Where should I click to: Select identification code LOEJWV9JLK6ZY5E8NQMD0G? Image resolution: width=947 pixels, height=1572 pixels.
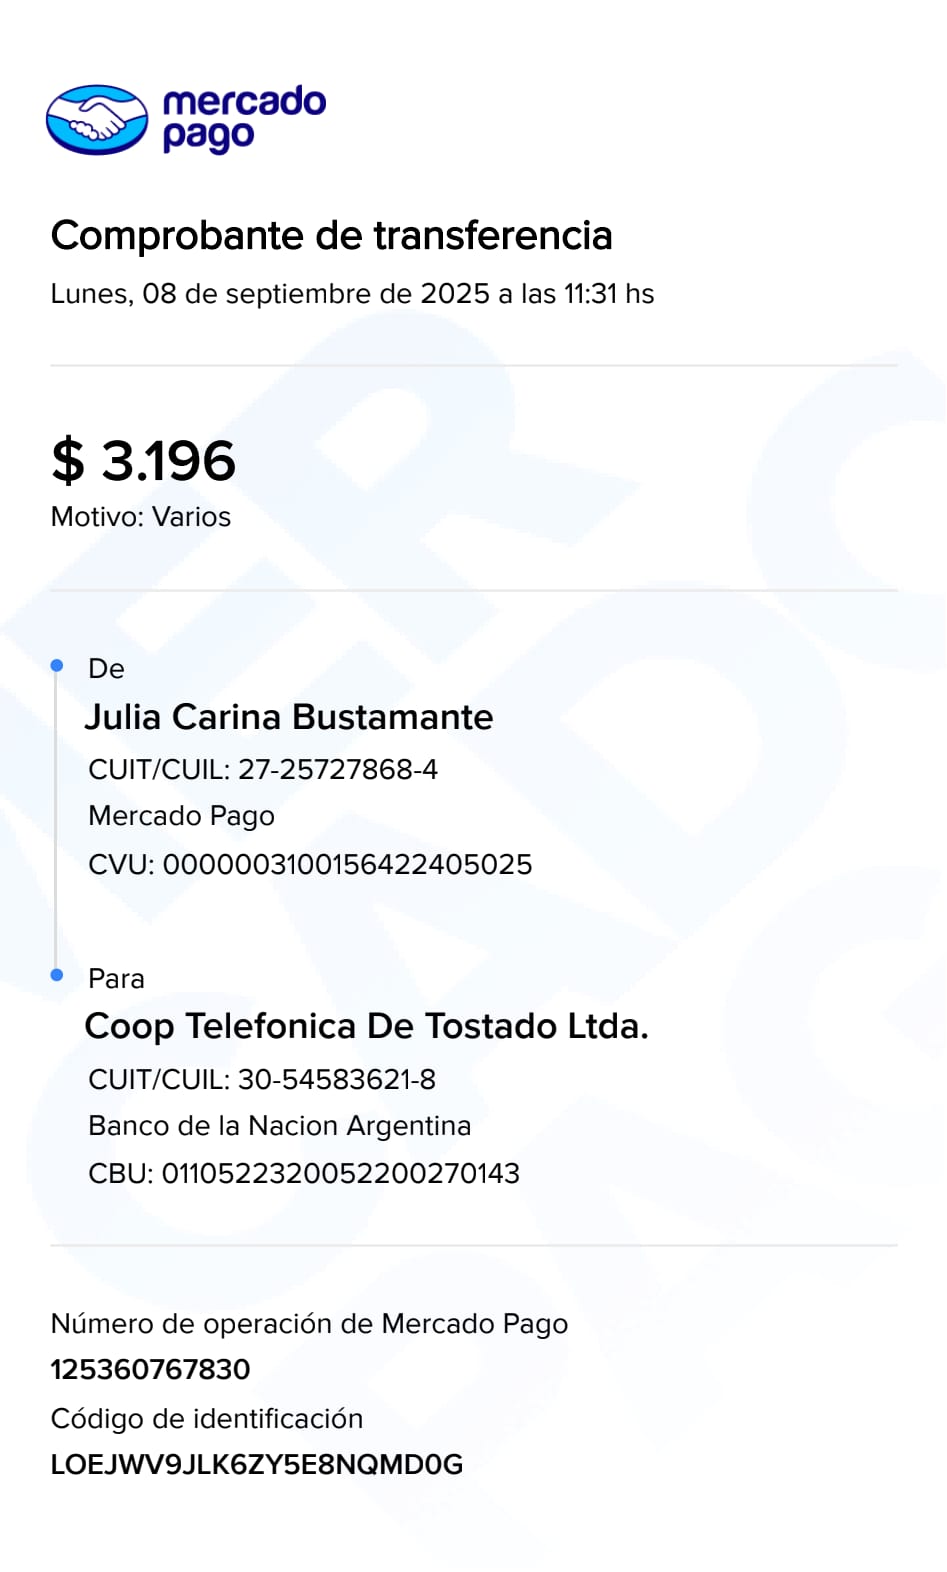tap(257, 1465)
